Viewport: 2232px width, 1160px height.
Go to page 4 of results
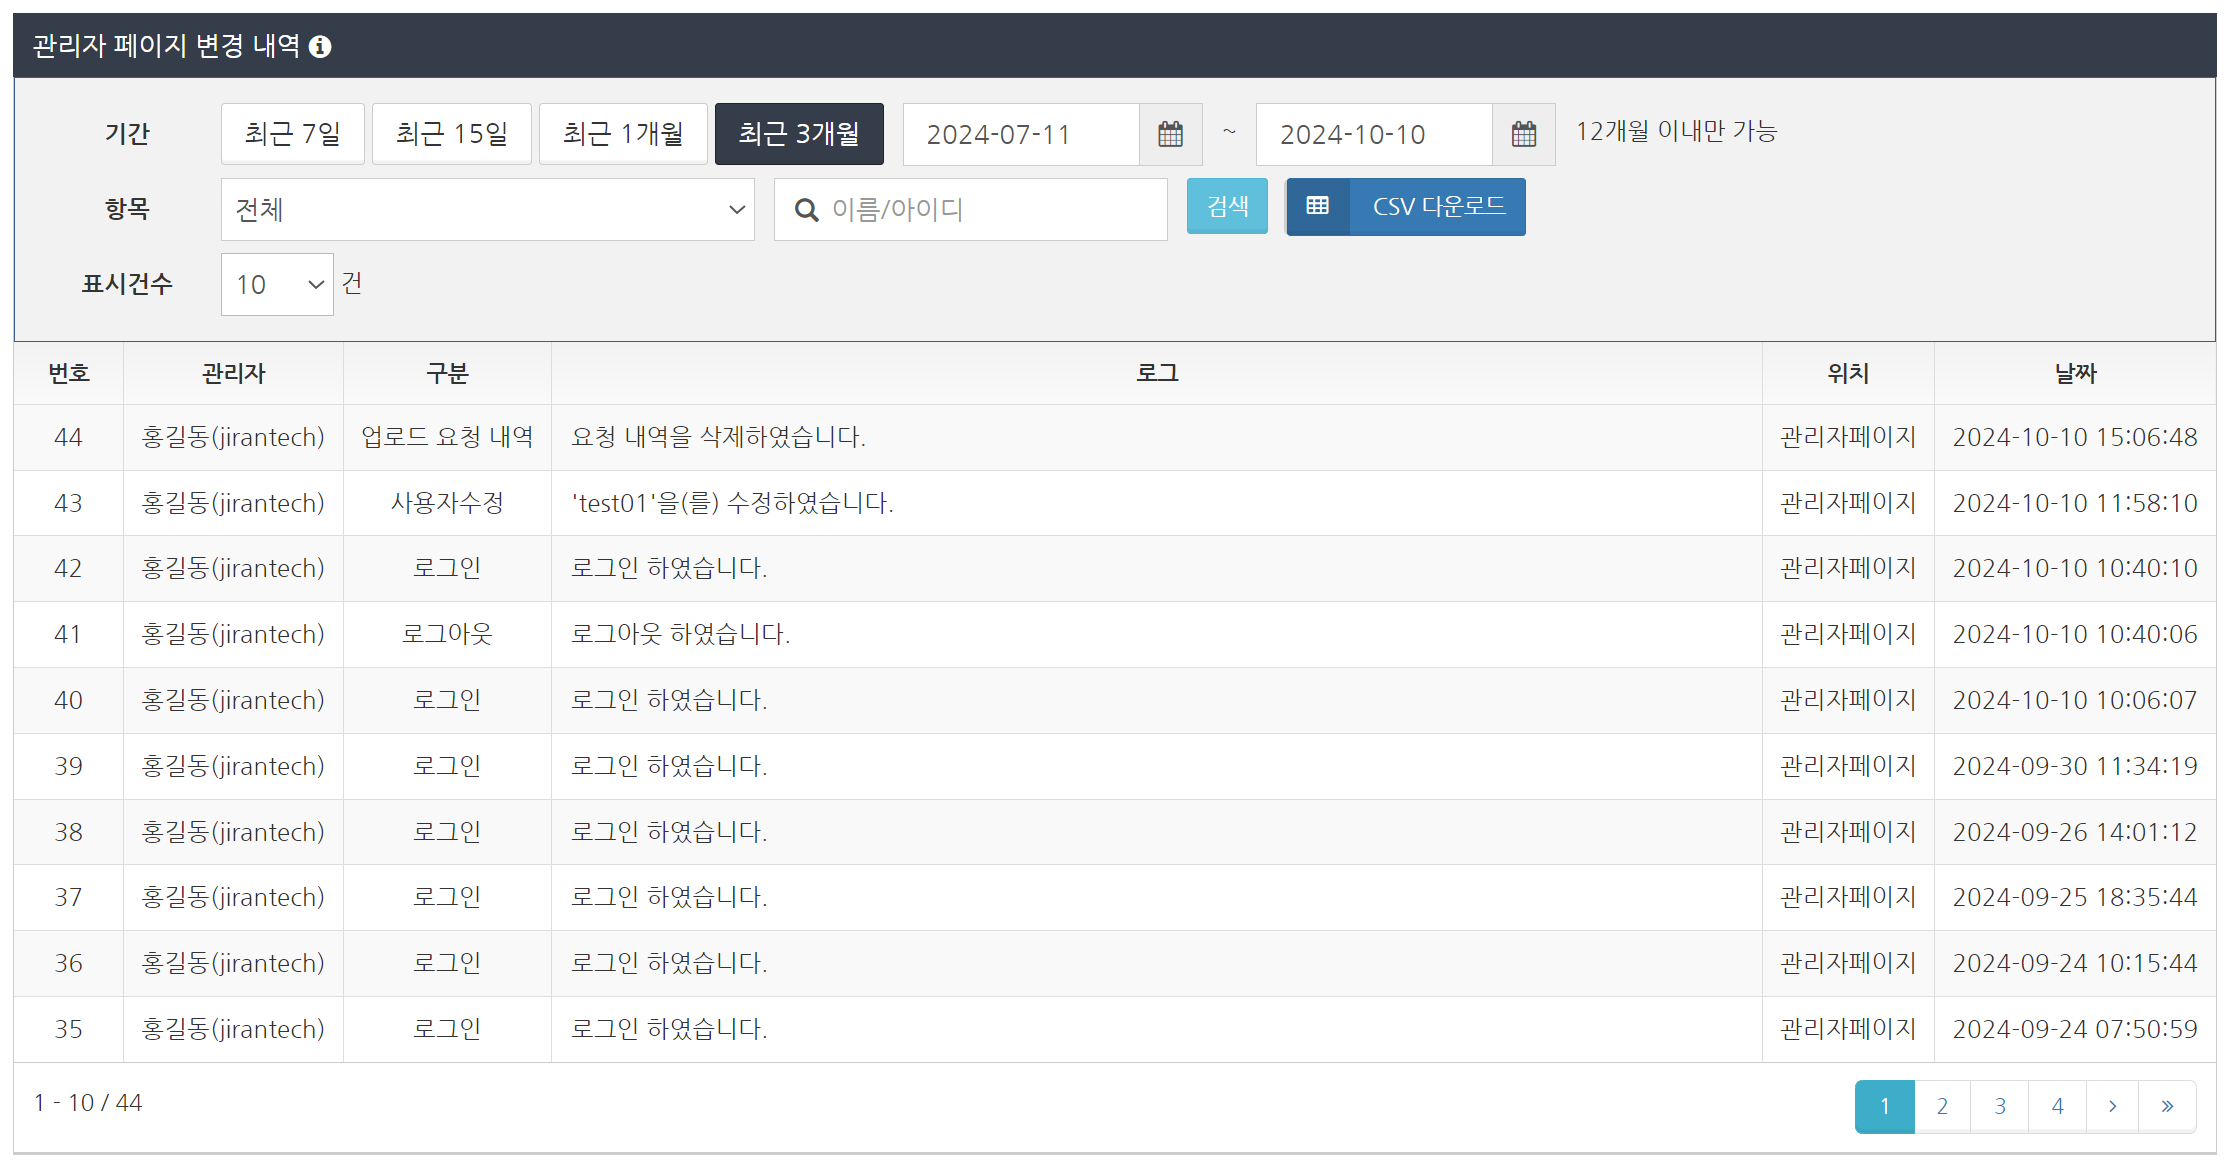(2057, 1106)
